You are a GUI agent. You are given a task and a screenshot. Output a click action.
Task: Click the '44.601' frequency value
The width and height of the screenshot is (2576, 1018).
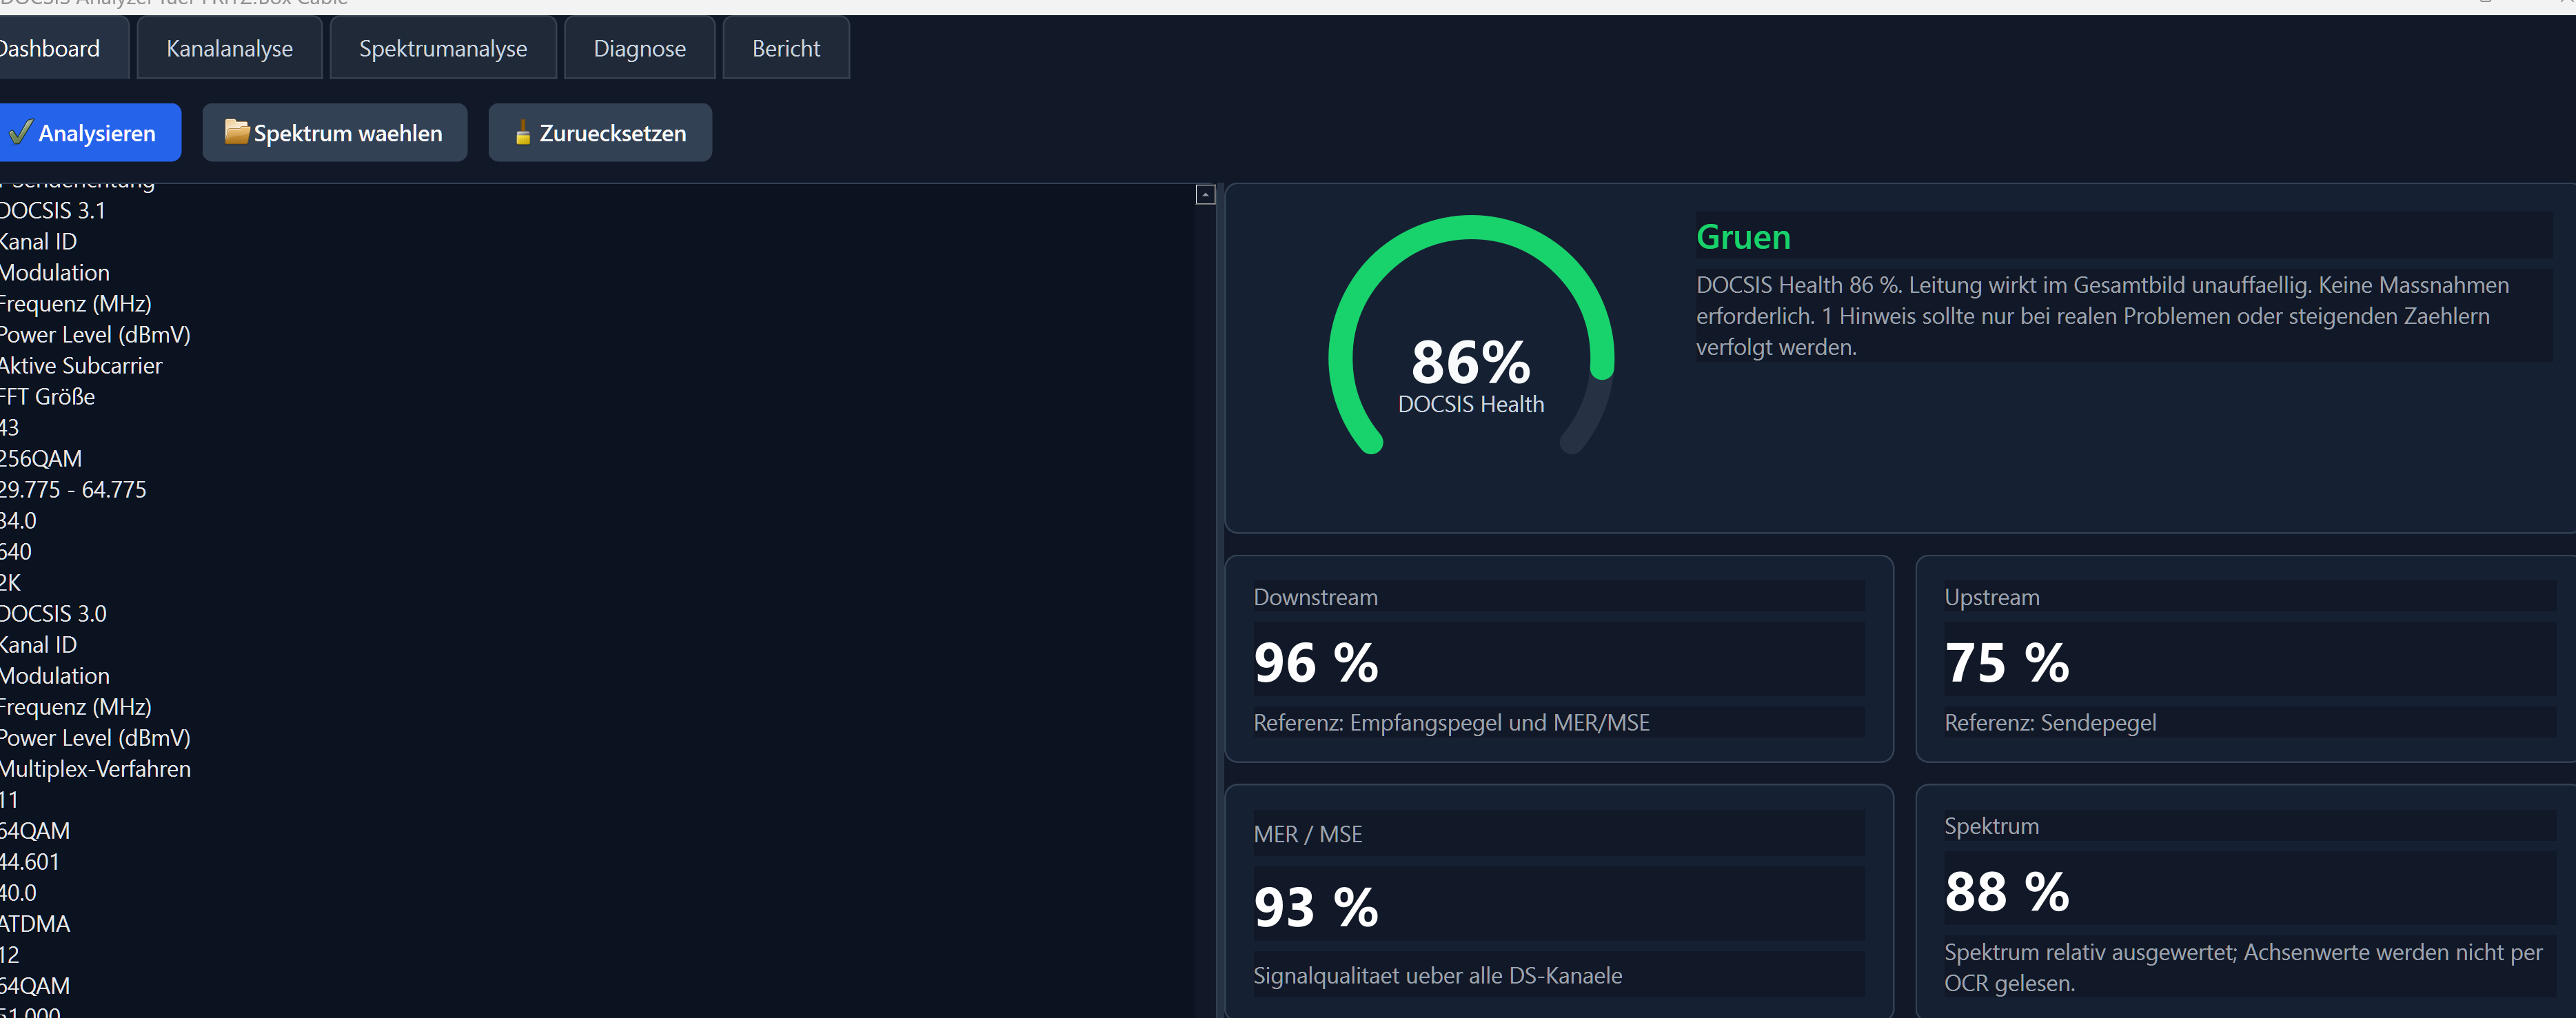click(30, 862)
